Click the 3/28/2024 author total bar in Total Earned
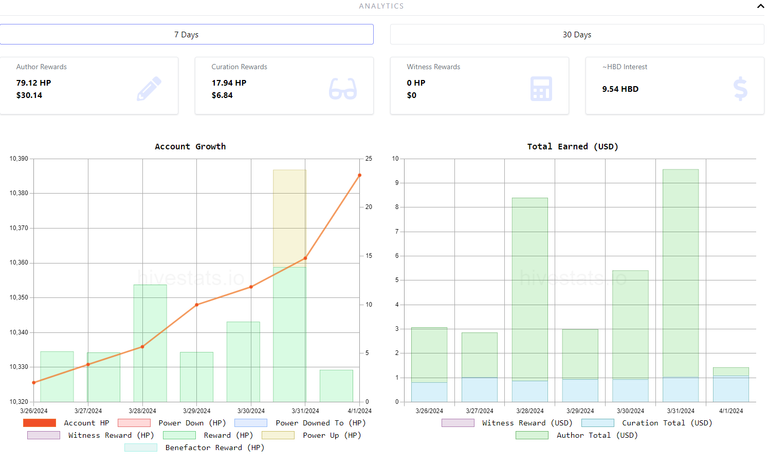 (530, 289)
